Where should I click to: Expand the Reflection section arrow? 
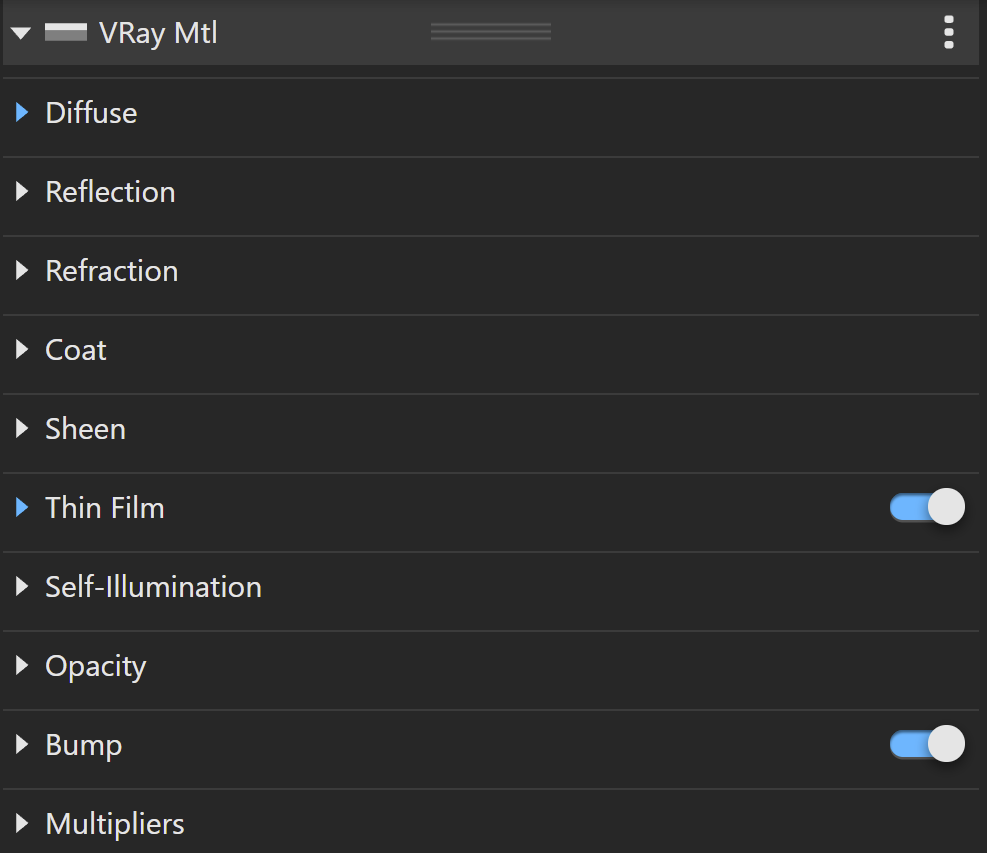coord(22,191)
